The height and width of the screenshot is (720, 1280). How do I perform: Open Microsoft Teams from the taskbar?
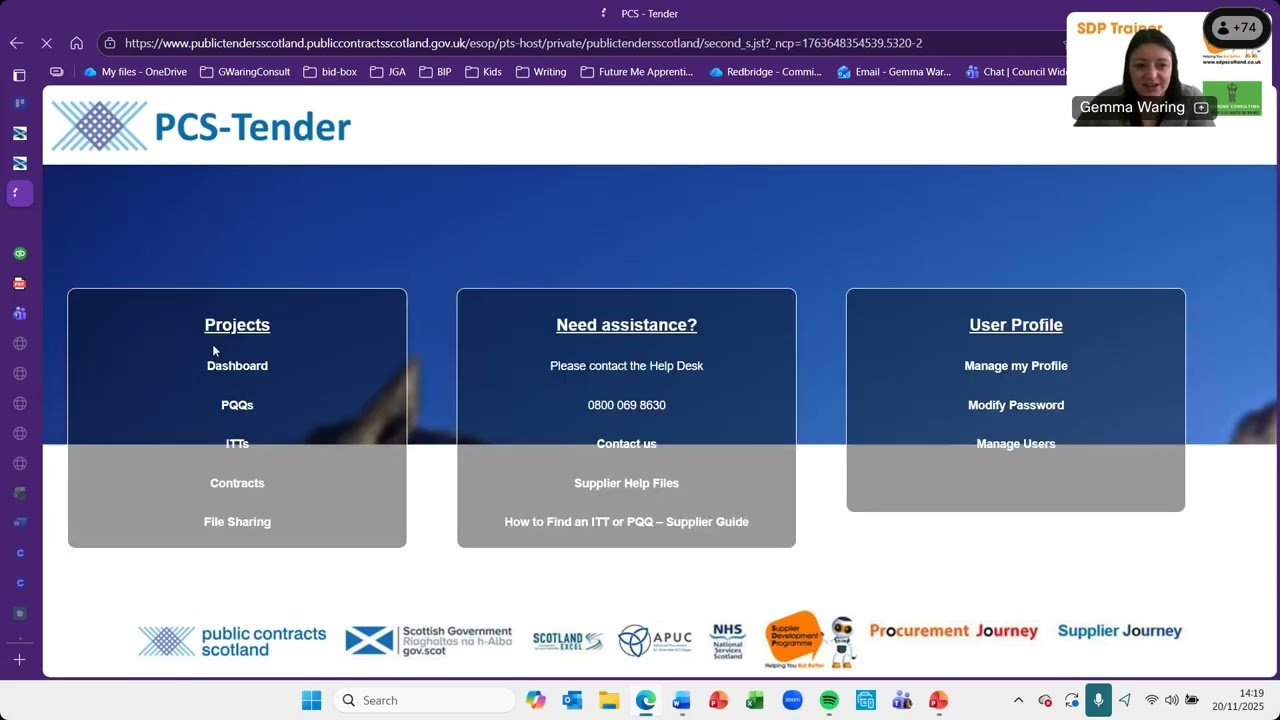902,700
